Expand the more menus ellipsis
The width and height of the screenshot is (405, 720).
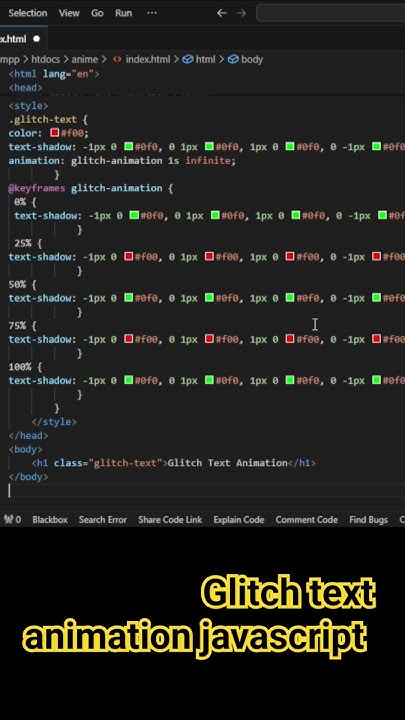coord(152,13)
